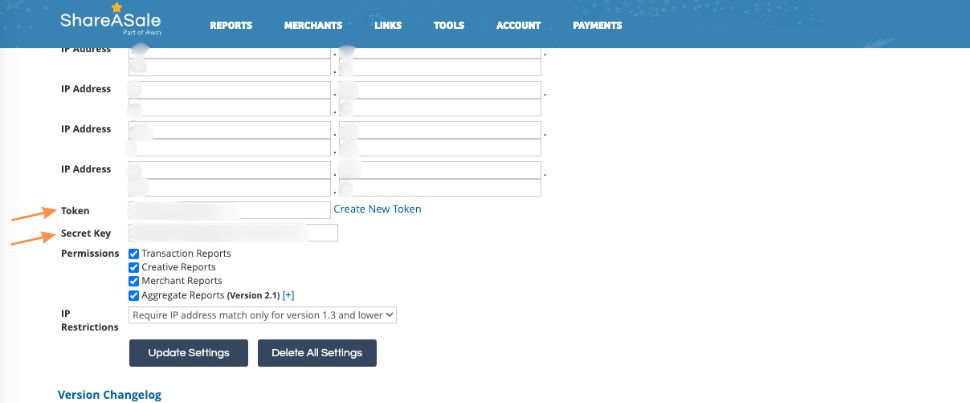
Task: Open the Links menu
Action: (388, 26)
